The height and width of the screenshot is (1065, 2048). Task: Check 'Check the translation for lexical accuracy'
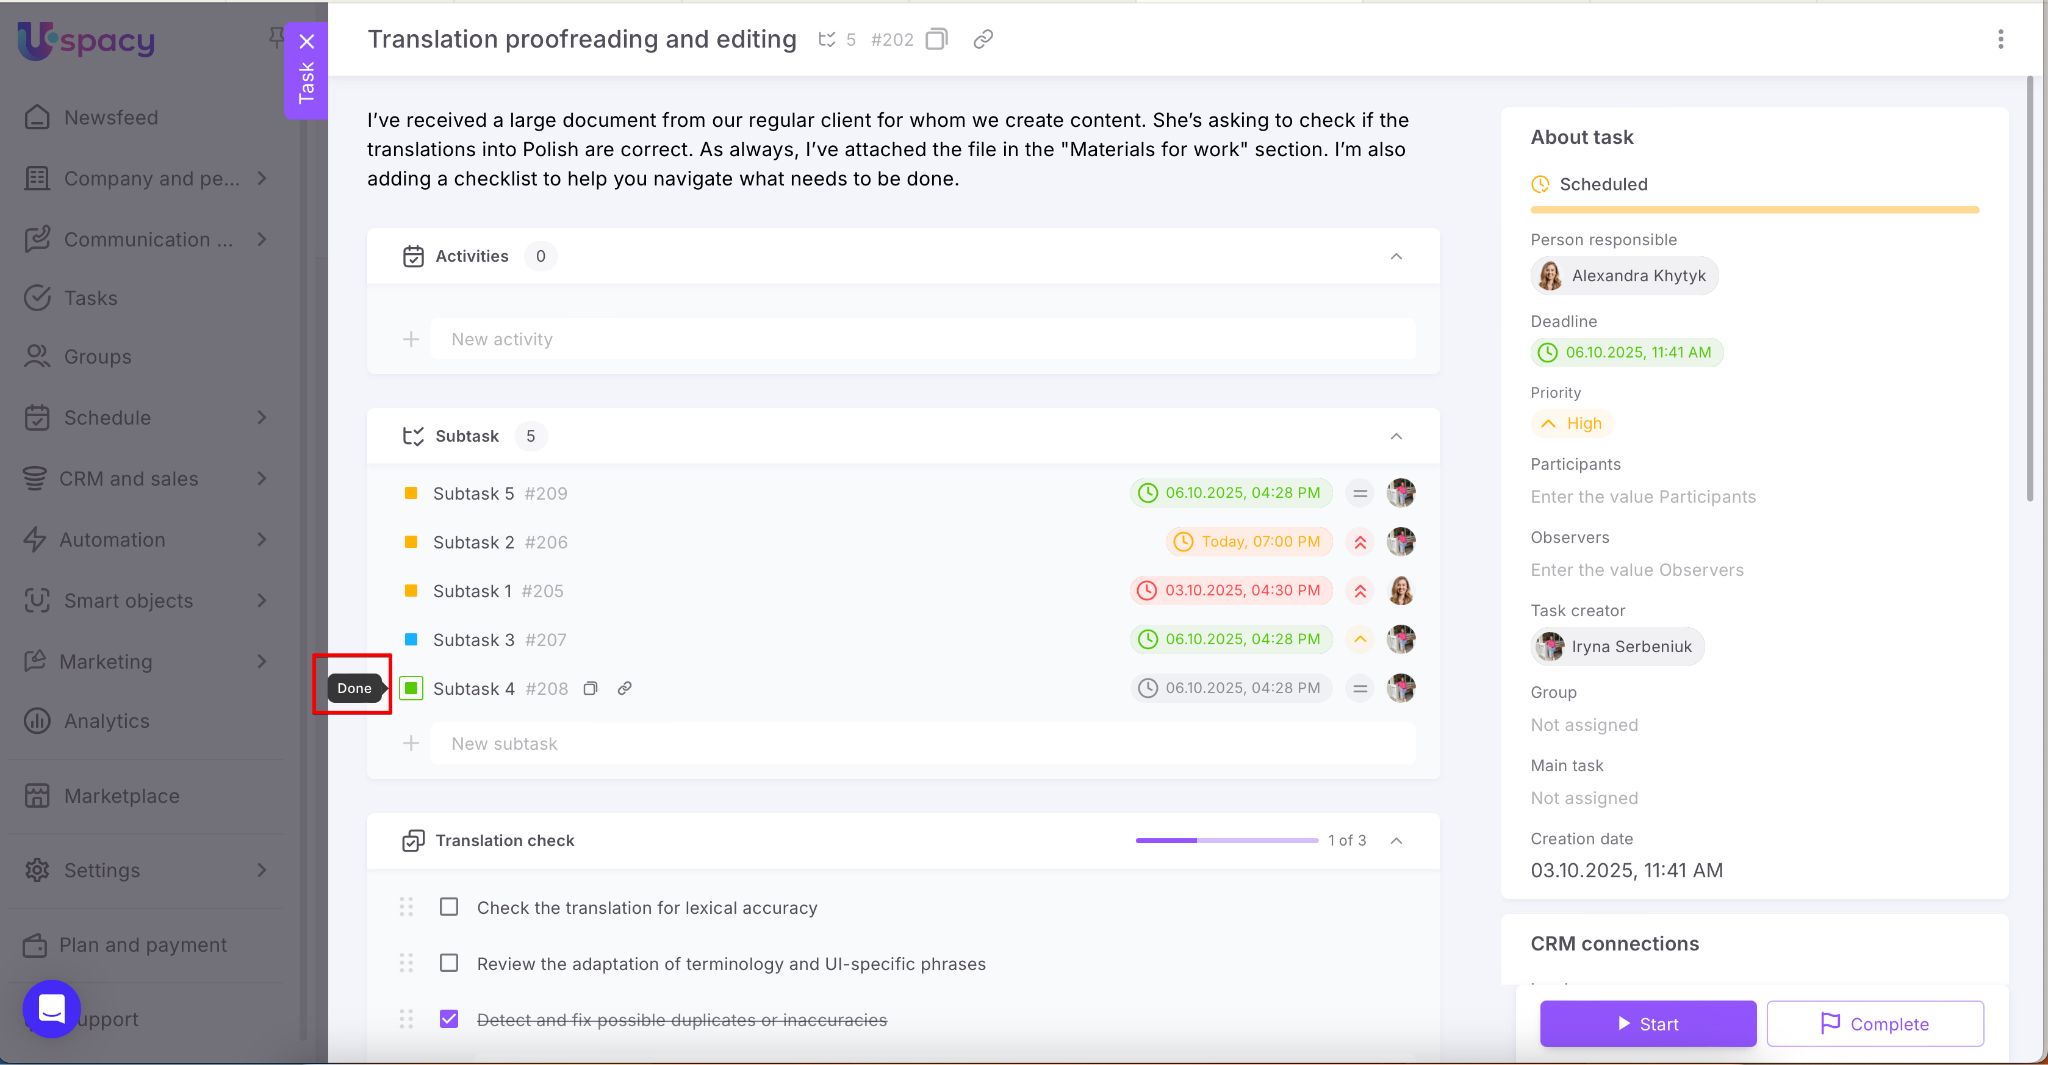pyautogui.click(x=449, y=907)
